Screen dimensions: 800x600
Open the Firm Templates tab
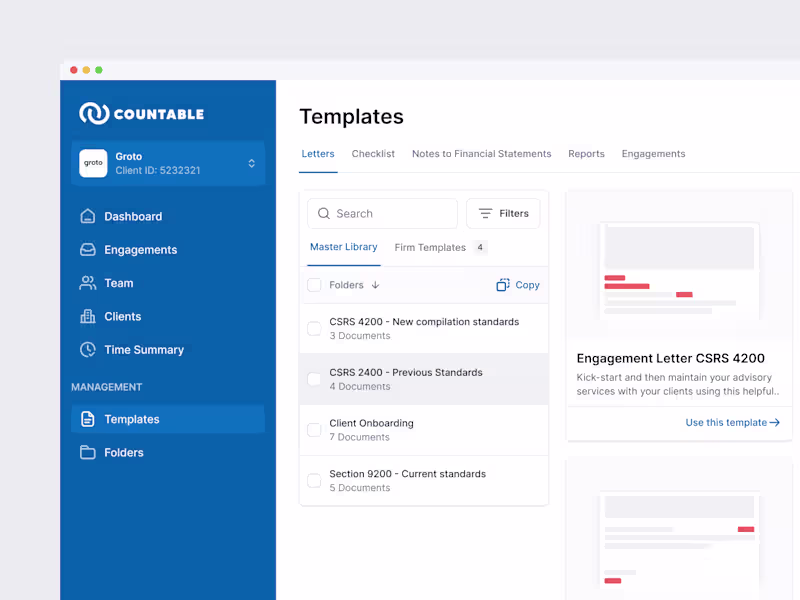[x=432, y=247]
